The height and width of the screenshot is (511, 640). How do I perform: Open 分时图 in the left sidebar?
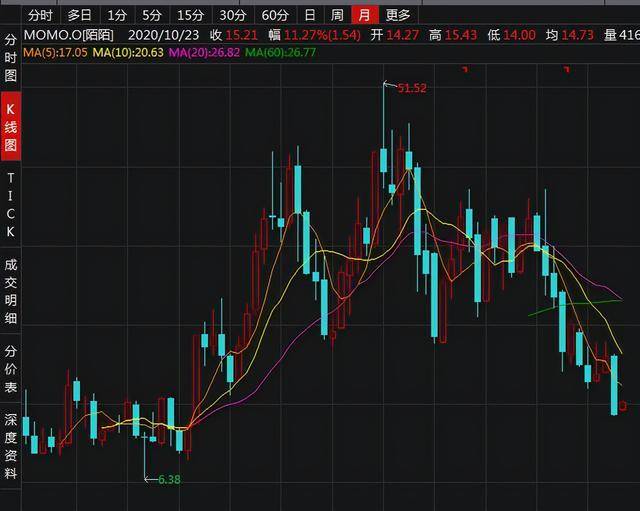coord(11,58)
